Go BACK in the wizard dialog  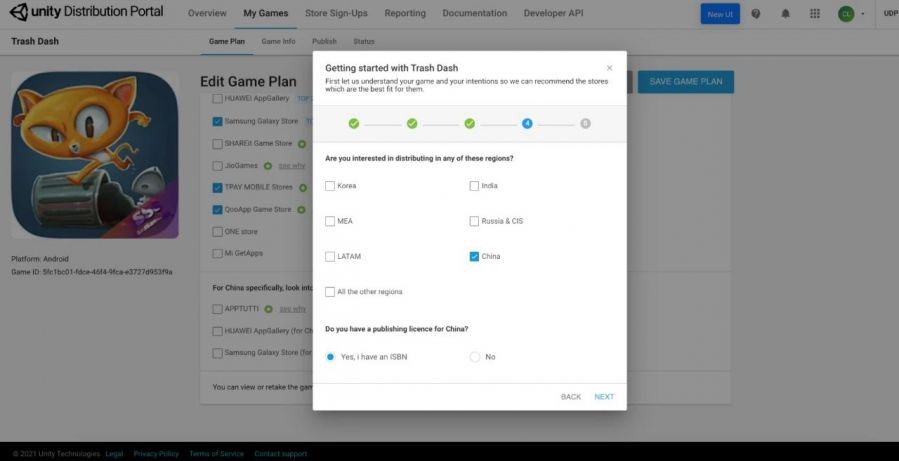[570, 397]
